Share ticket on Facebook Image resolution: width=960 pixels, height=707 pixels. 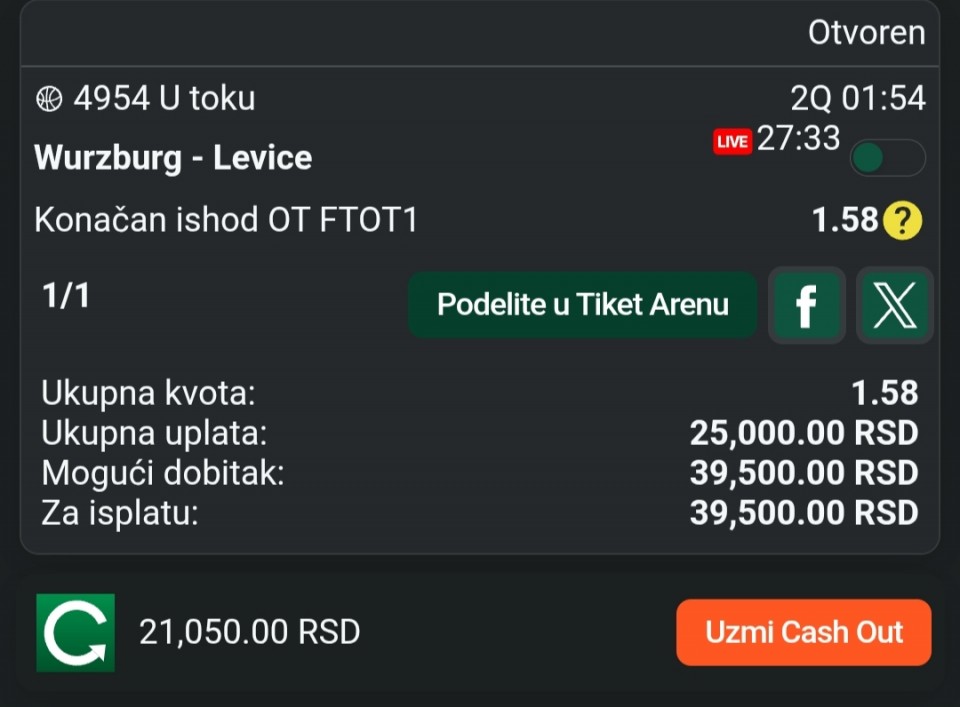coord(806,305)
